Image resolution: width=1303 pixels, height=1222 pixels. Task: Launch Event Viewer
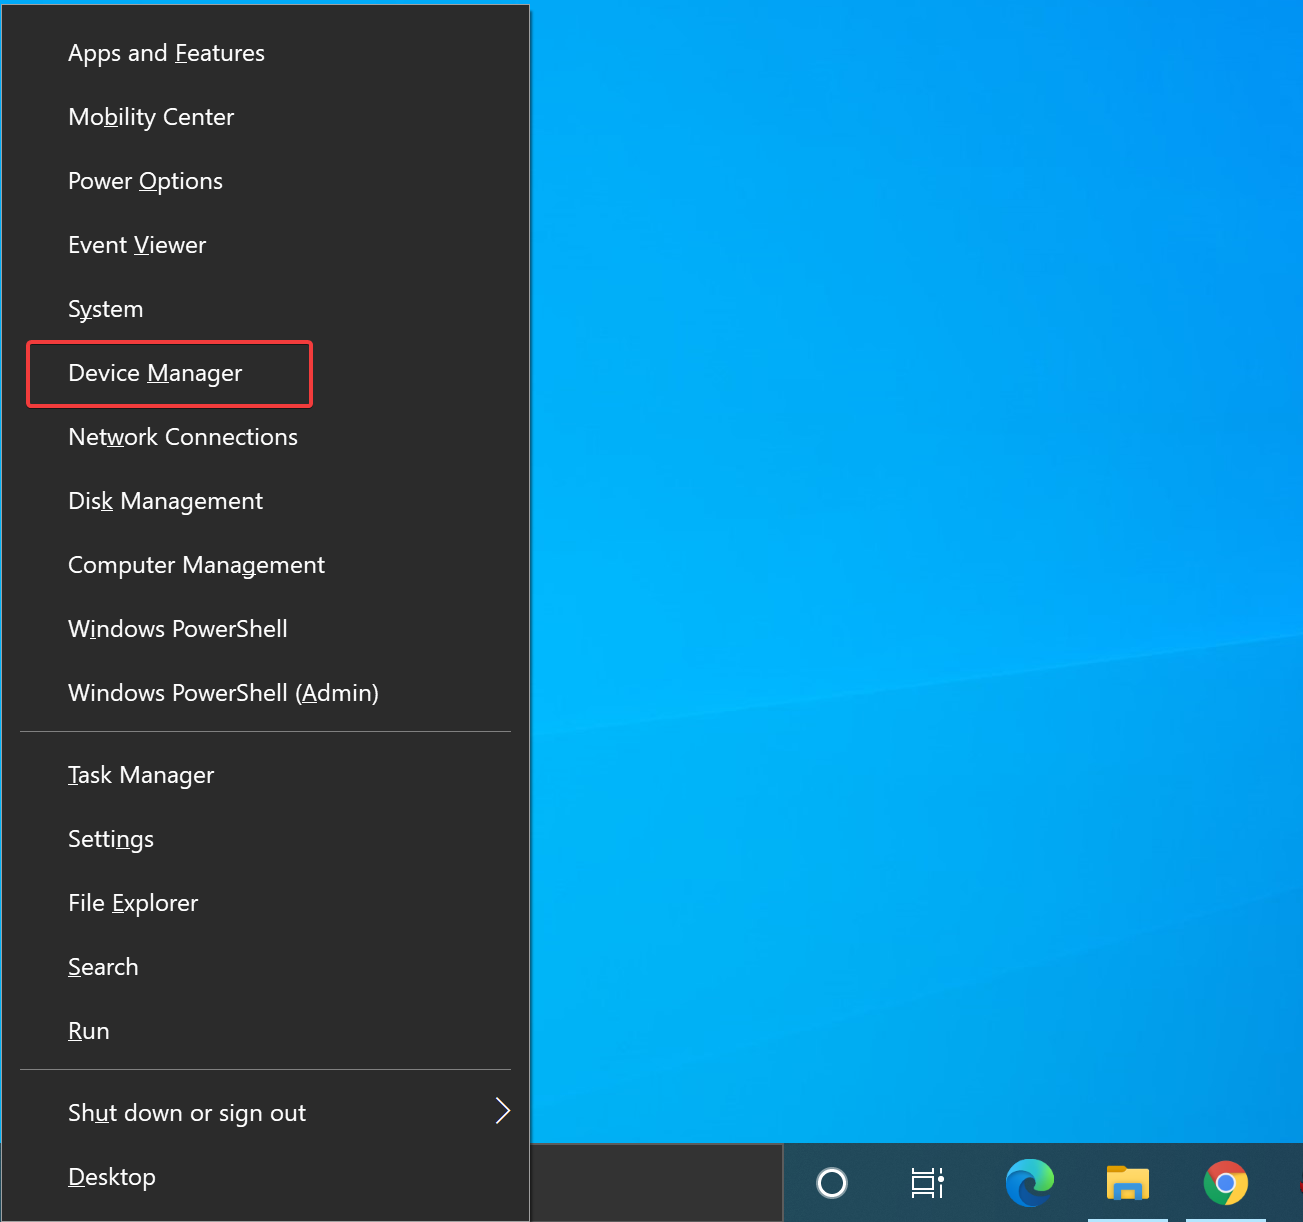(265, 245)
